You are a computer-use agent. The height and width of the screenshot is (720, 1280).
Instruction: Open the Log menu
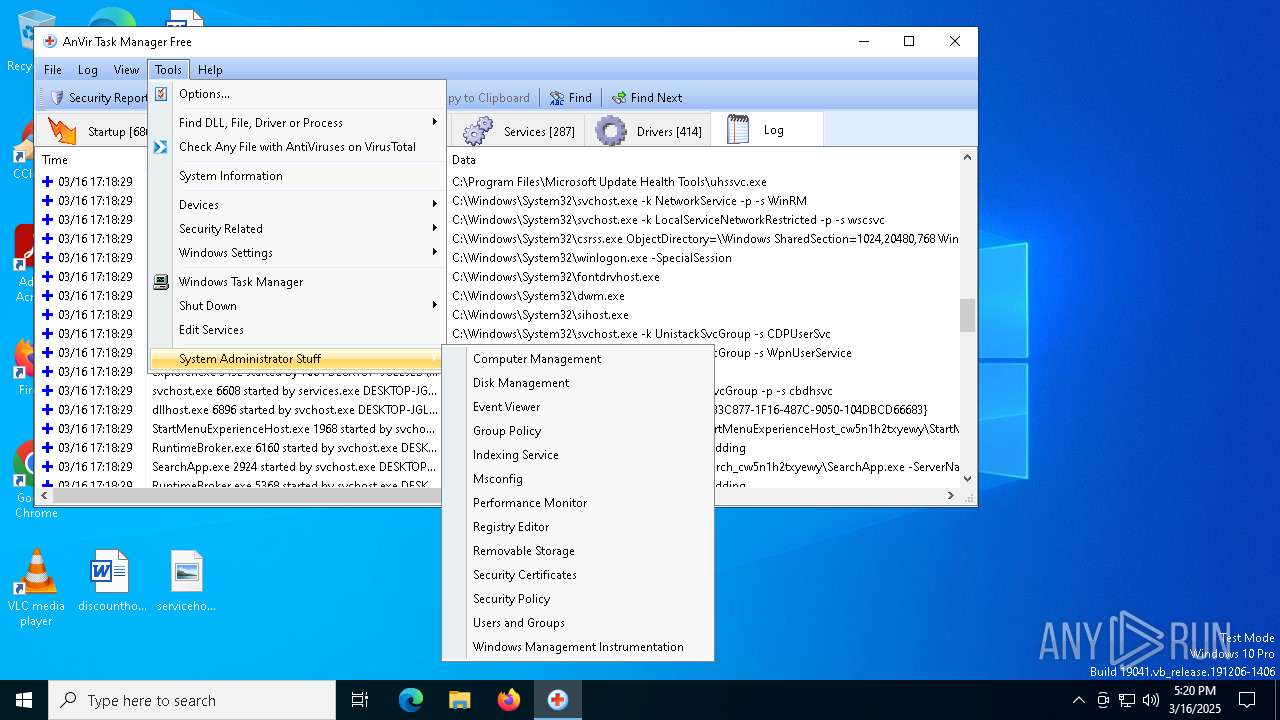pyautogui.click(x=88, y=70)
